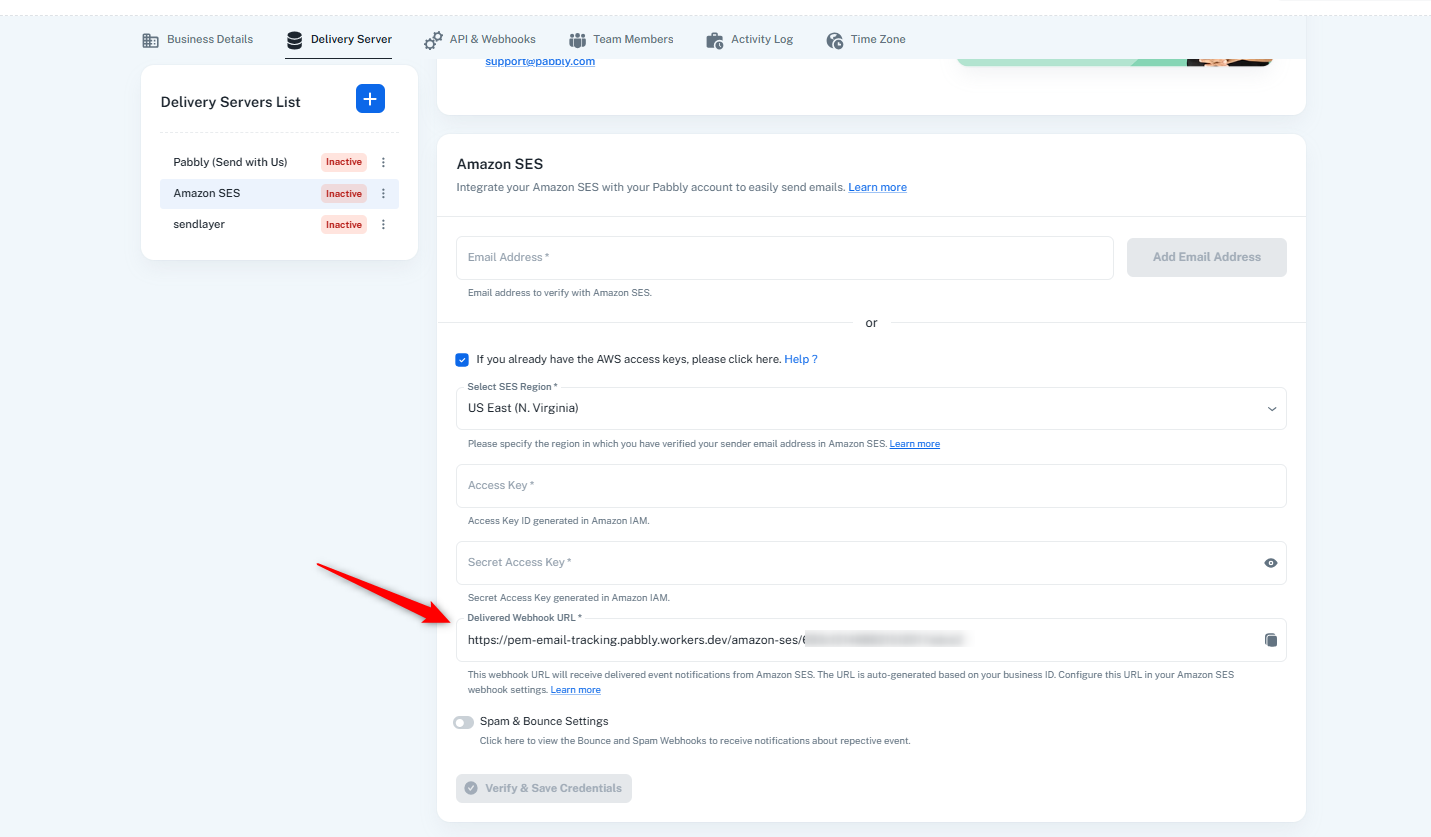Click into the Access Key field
The height and width of the screenshot is (837, 1431).
point(870,486)
